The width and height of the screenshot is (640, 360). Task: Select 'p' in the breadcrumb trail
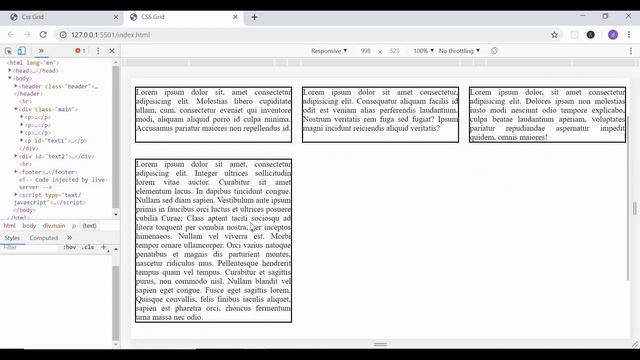tap(74, 226)
